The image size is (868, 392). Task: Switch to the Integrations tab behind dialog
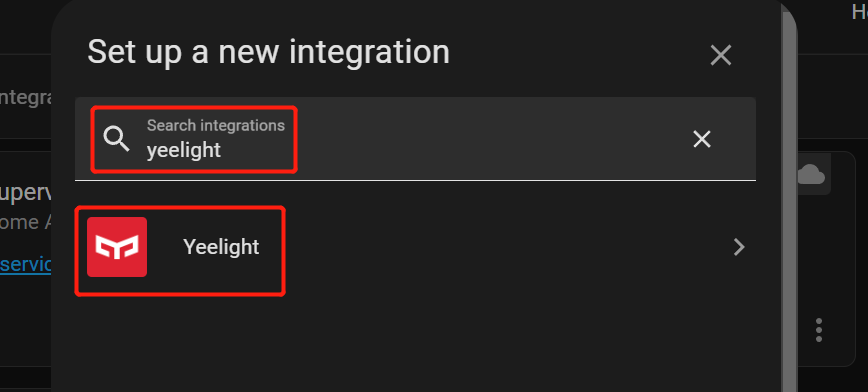point(26,98)
